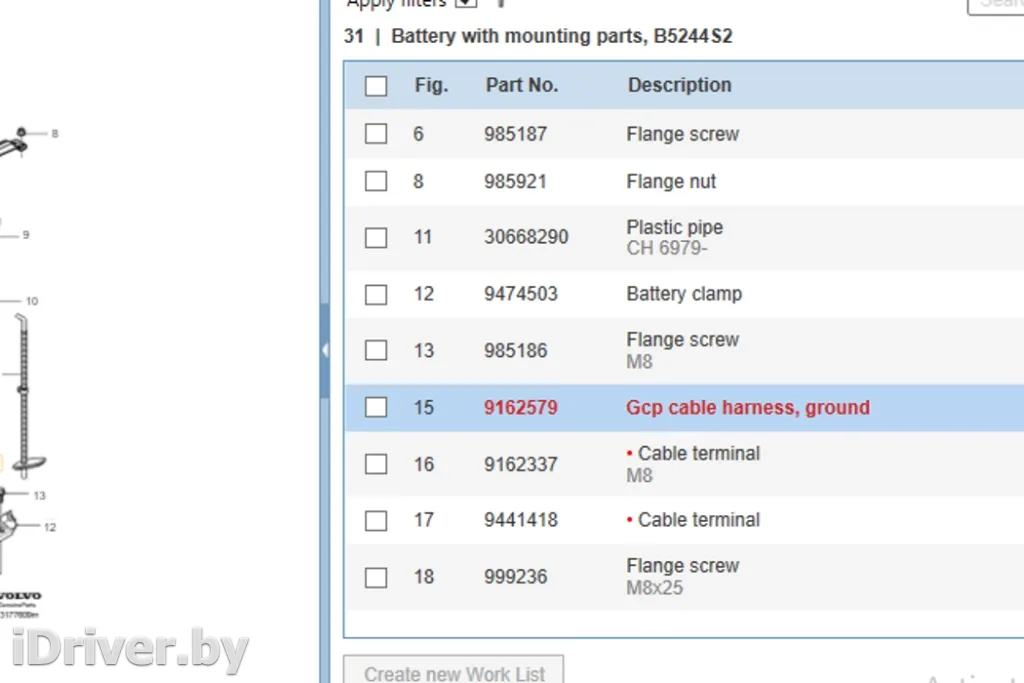Tick the select-all checkbox in the header
The width and height of the screenshot is (1024, 683).
[376, 86]
